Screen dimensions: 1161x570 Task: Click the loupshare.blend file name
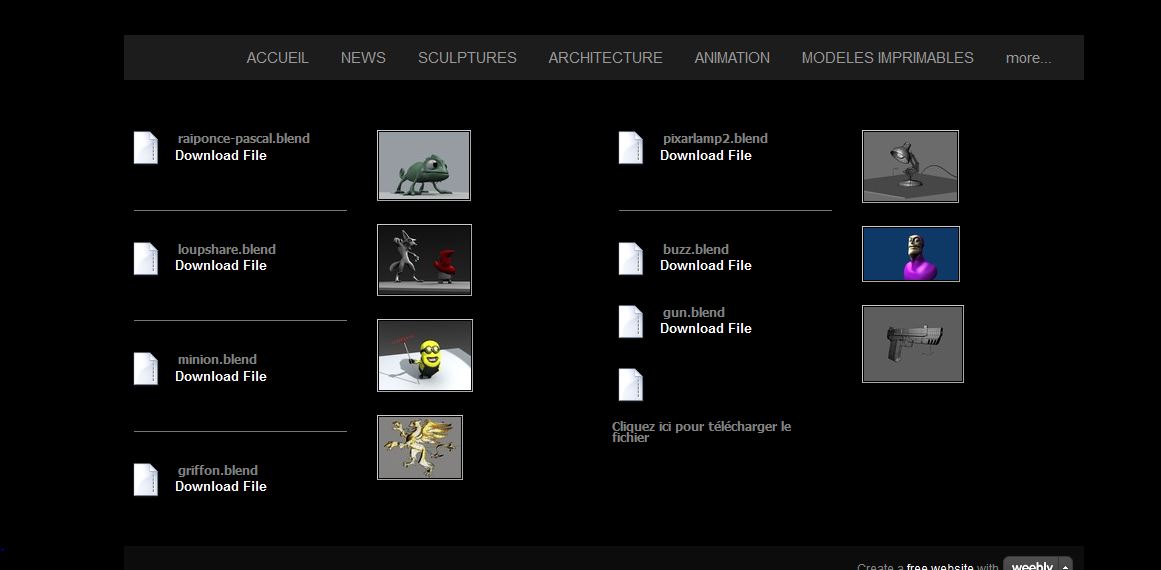[227, 249]
